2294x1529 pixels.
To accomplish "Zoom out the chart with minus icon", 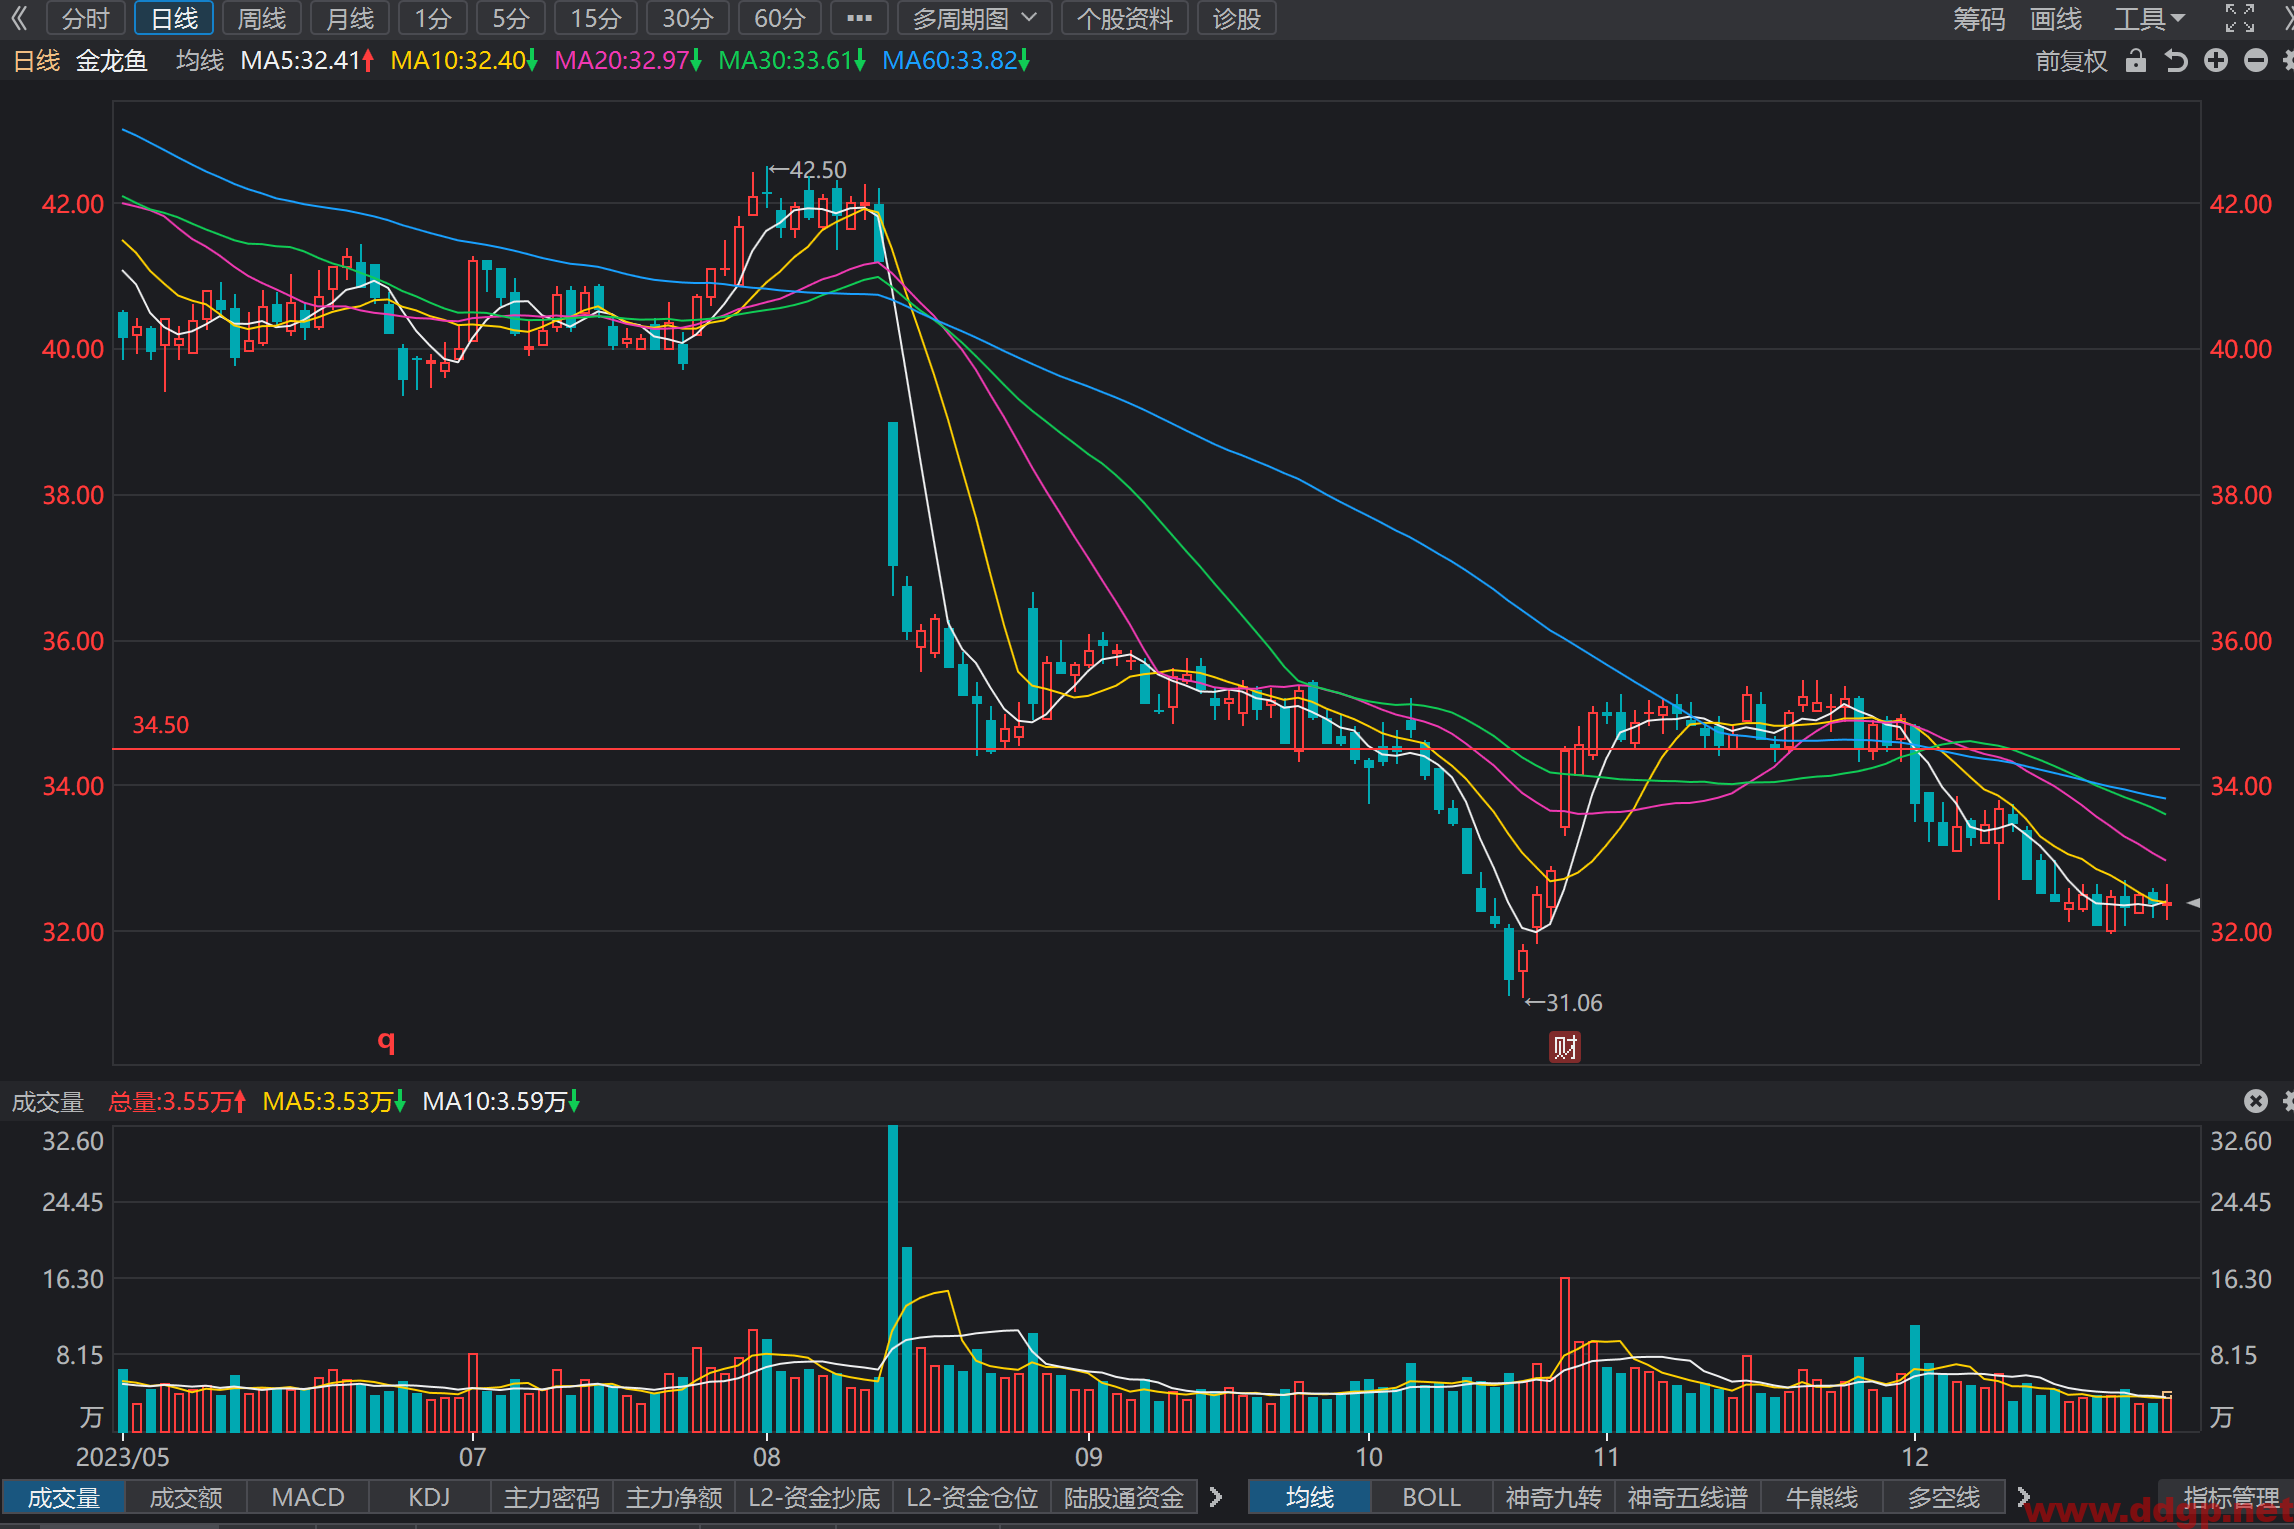I will coord(2255,61).
